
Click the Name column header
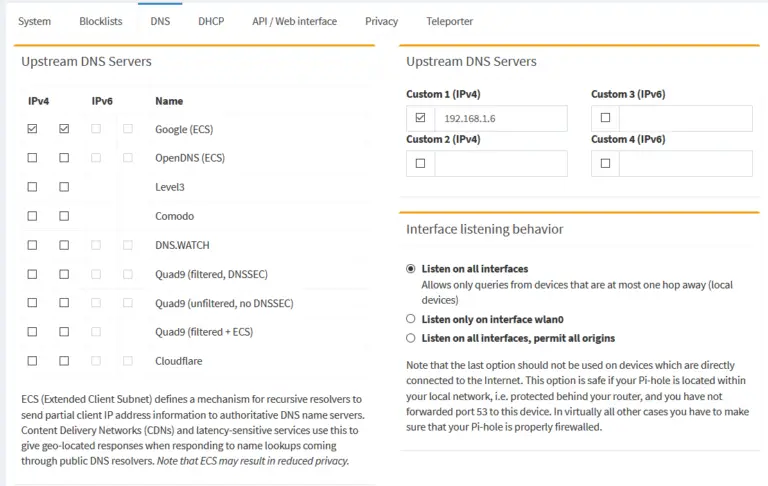169,101
